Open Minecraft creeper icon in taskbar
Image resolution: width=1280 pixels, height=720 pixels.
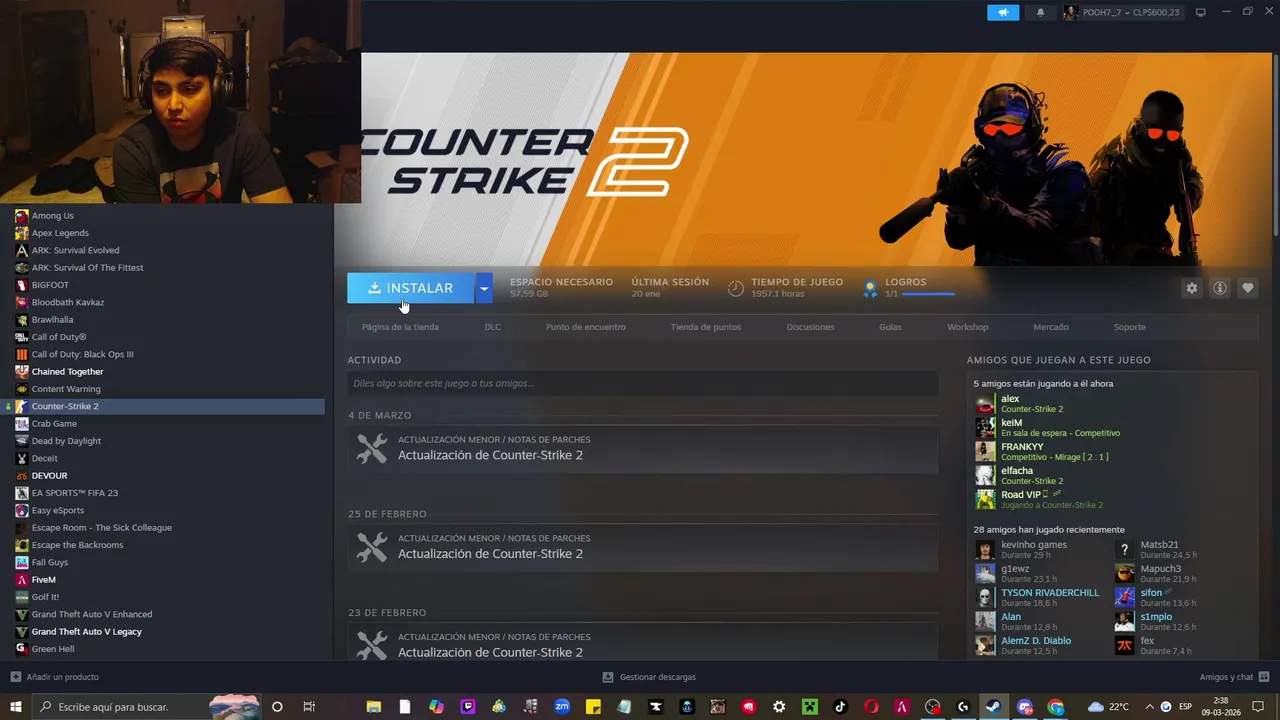coord(809,707)
